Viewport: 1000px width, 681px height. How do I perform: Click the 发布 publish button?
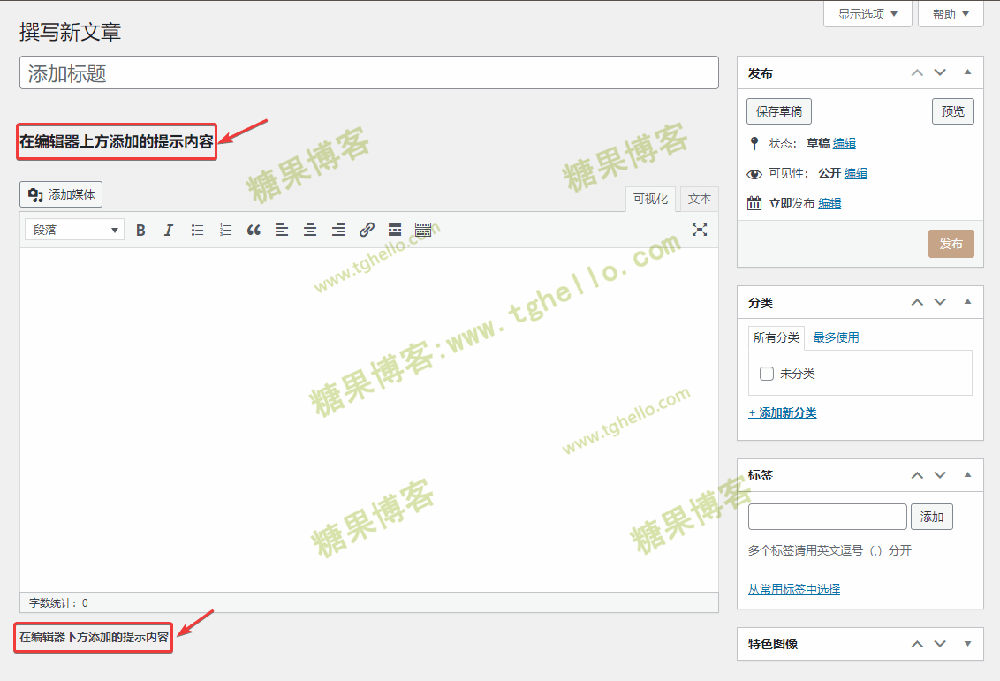tap(950, 244)
